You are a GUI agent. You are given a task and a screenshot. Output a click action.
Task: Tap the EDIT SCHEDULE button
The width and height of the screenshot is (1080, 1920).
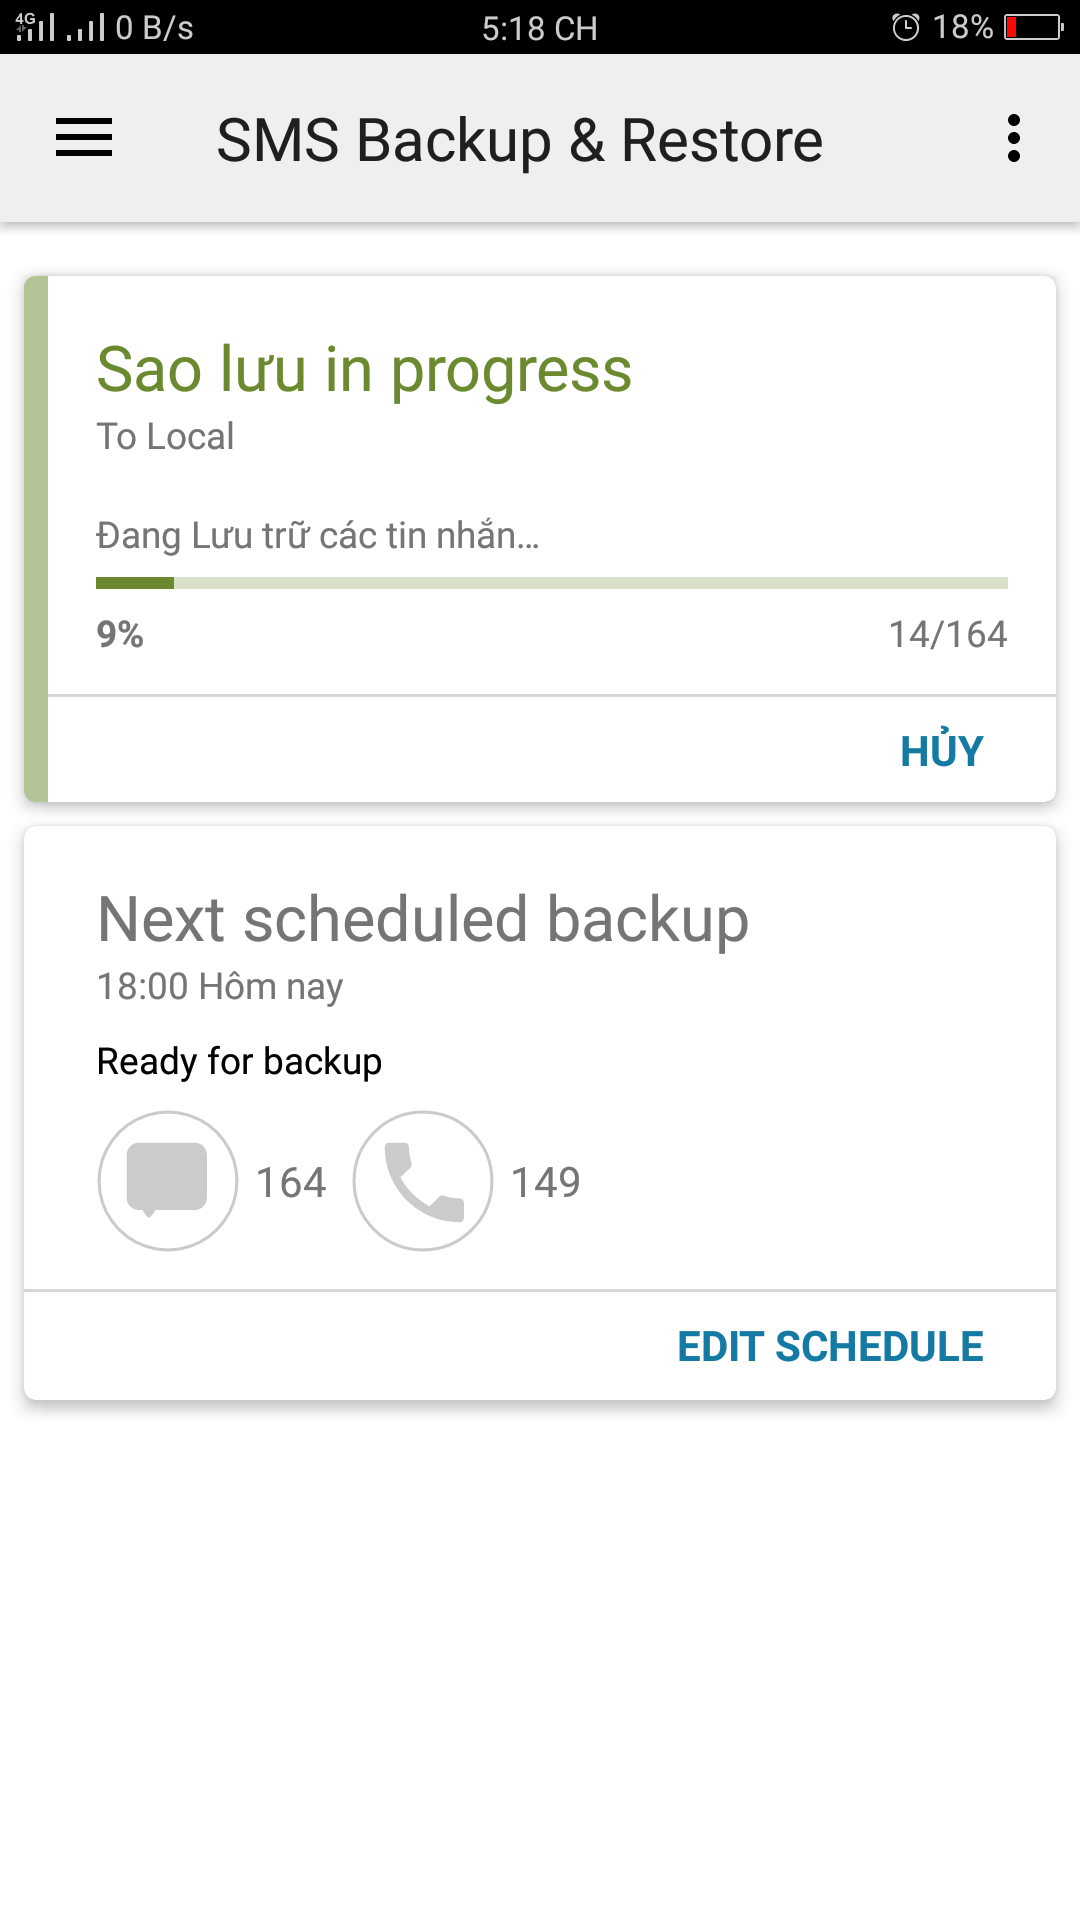click(x=830, y=1347)
